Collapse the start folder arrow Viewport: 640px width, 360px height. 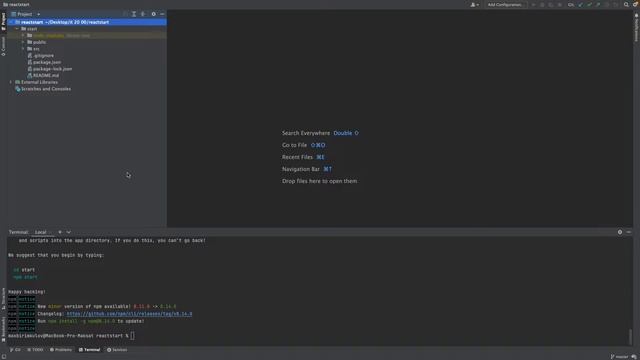tap(17, 29)
